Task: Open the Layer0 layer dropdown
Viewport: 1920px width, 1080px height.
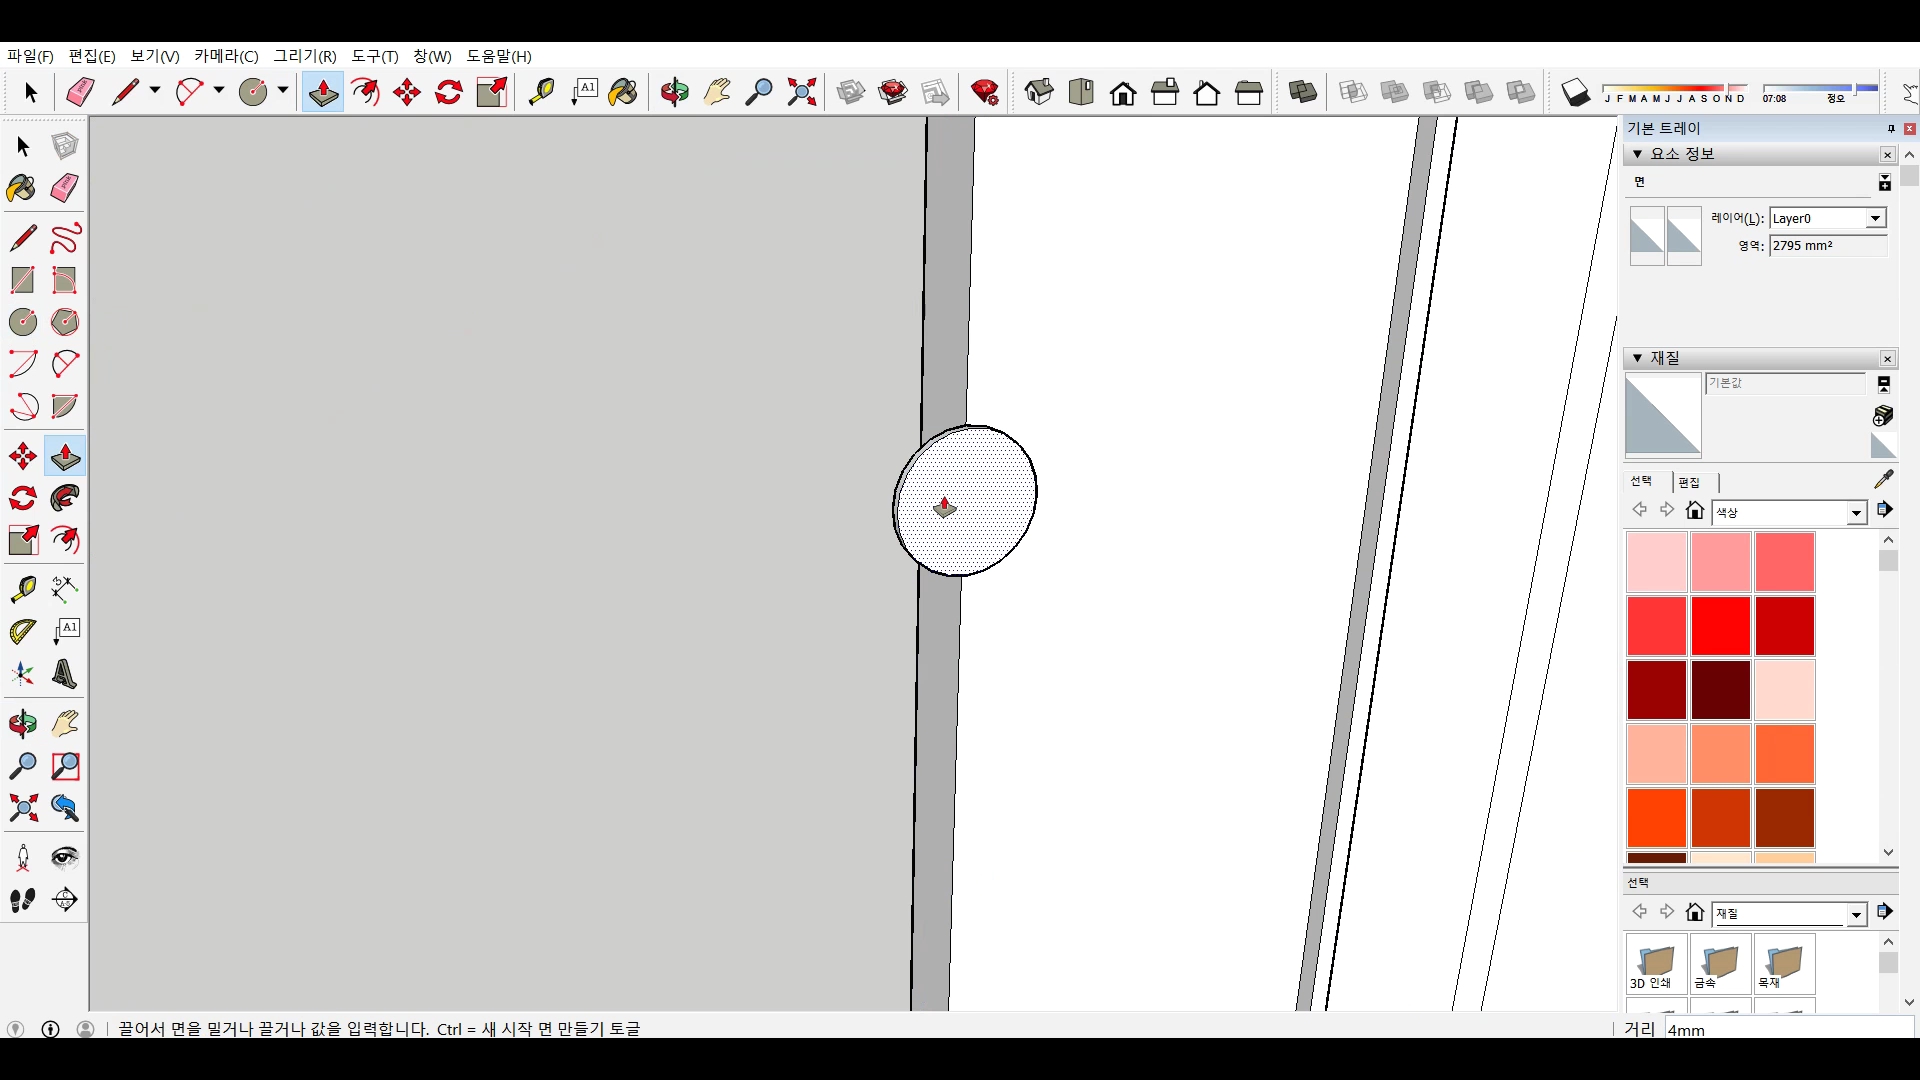Action: click(x=1875, y=218)
